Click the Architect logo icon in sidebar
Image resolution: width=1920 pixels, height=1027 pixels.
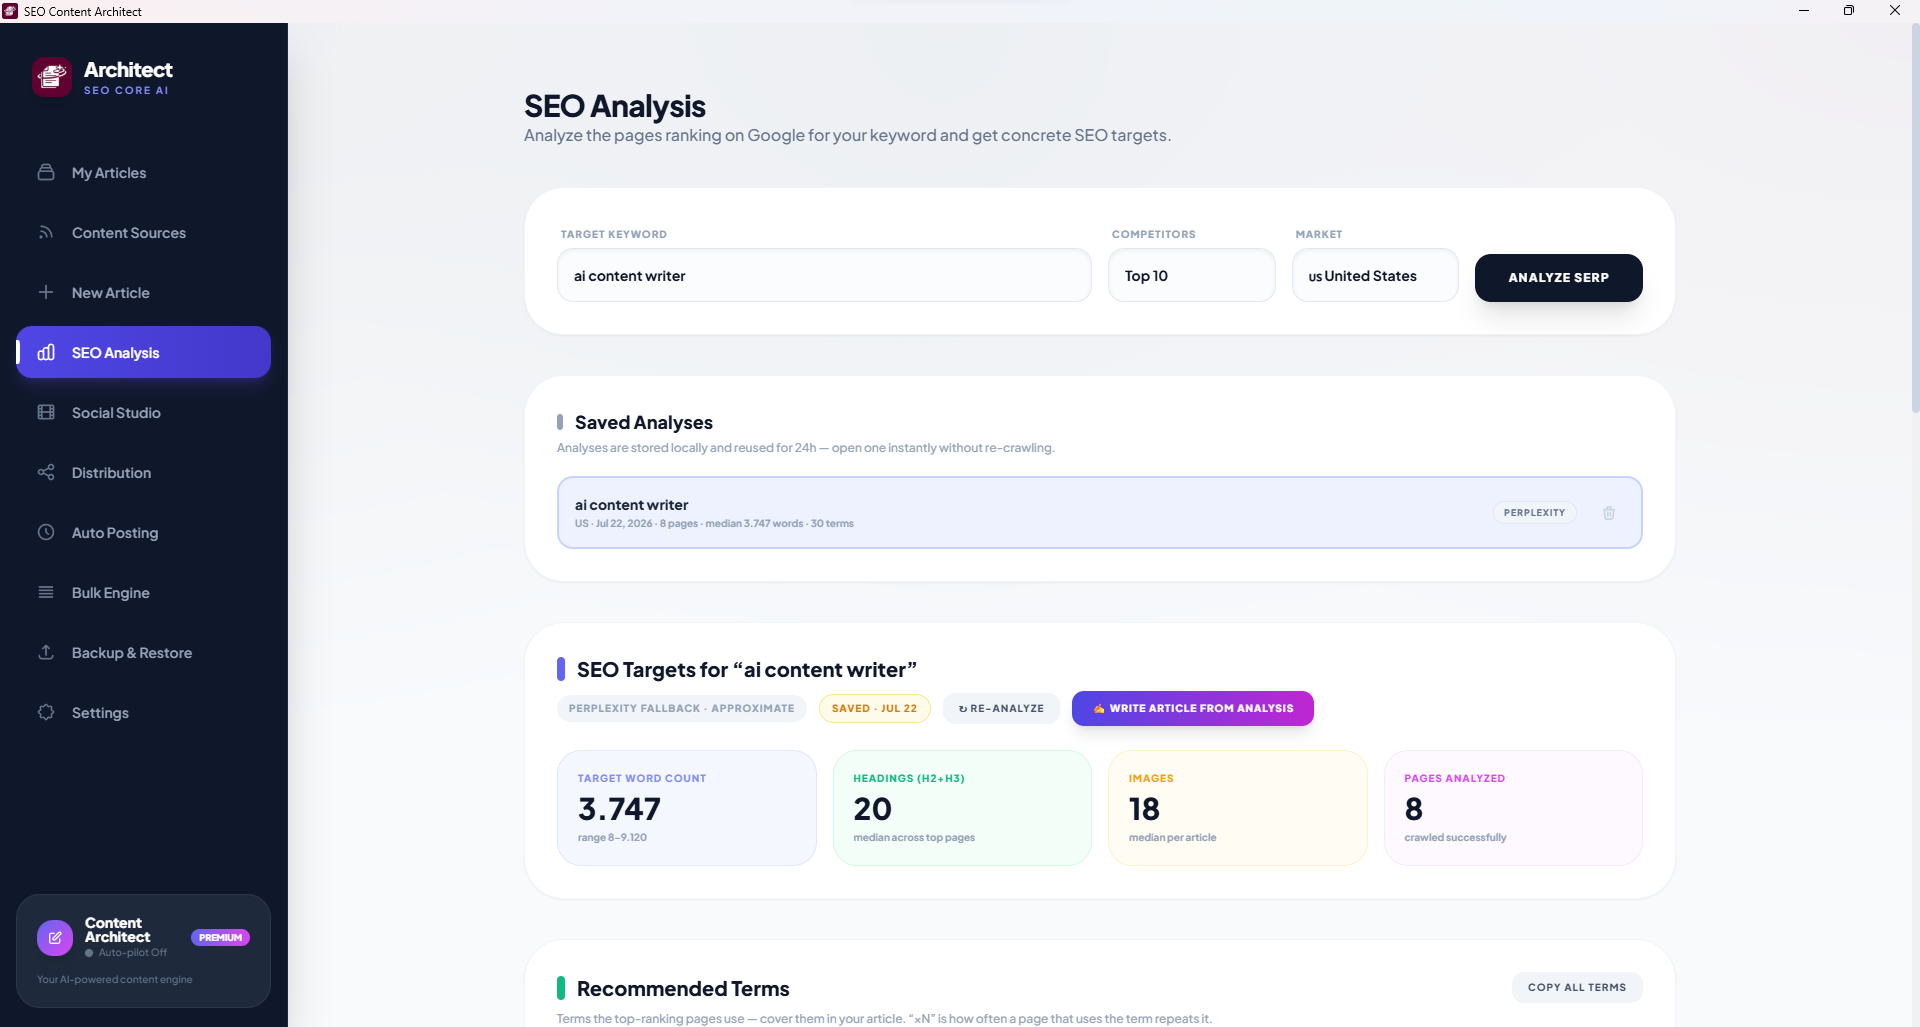pyautogui.click(x=52, y=77)
